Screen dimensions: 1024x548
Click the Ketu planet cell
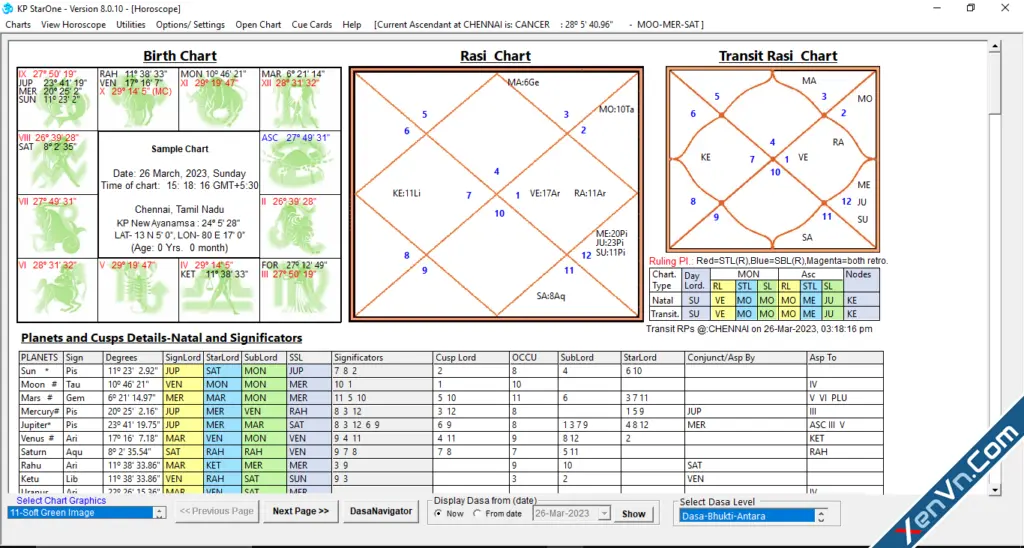point(41,479)
